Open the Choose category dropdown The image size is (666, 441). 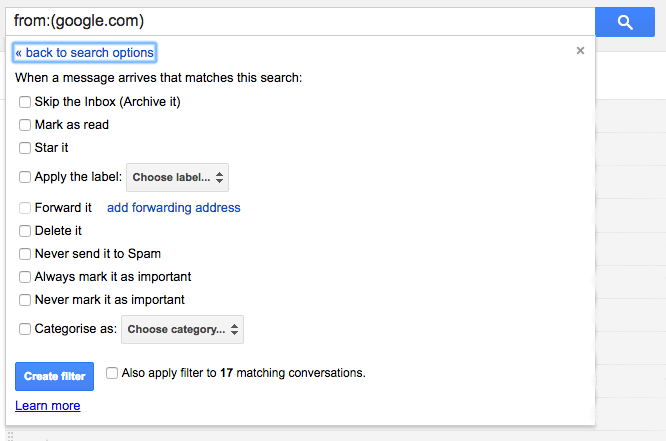[182, 329]
